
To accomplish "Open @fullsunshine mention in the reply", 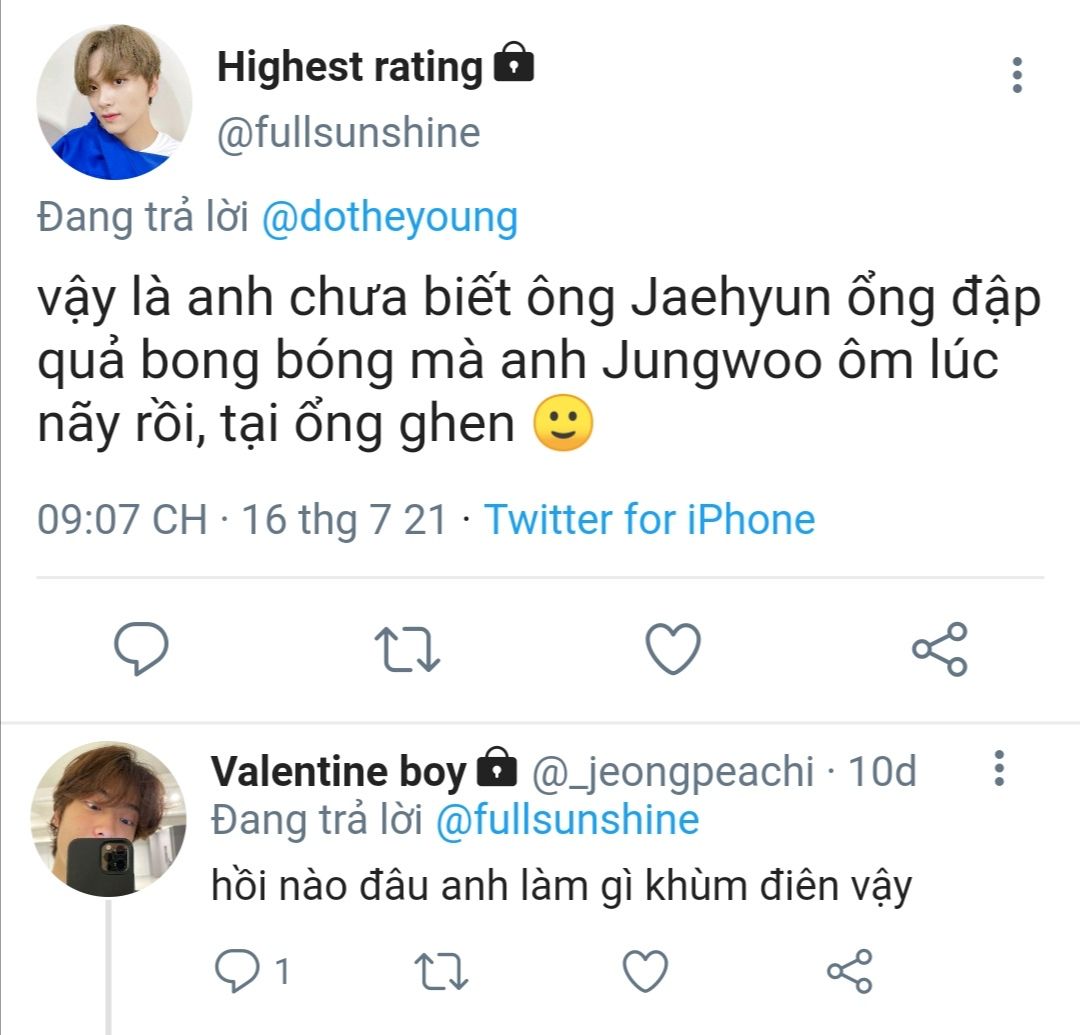I will [567, 820].
